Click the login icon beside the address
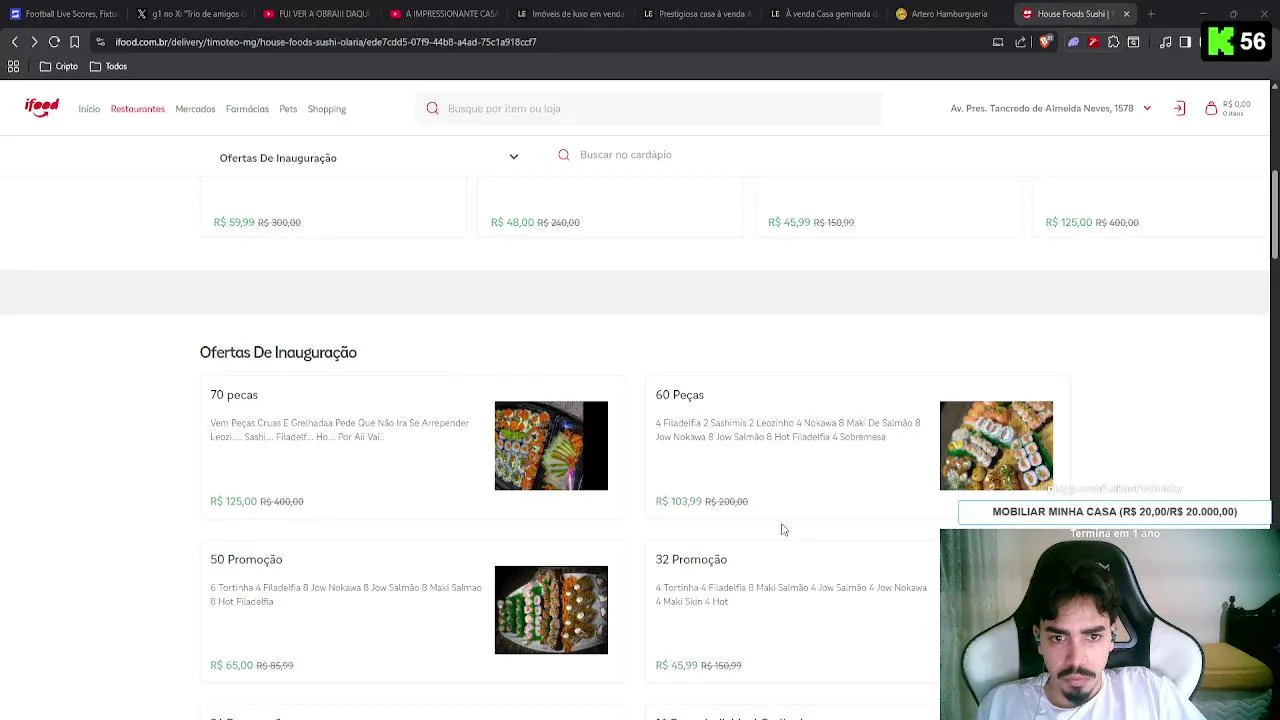Image resolution: width=1280 pixels, height=720 pixels. pos(1179,108)
